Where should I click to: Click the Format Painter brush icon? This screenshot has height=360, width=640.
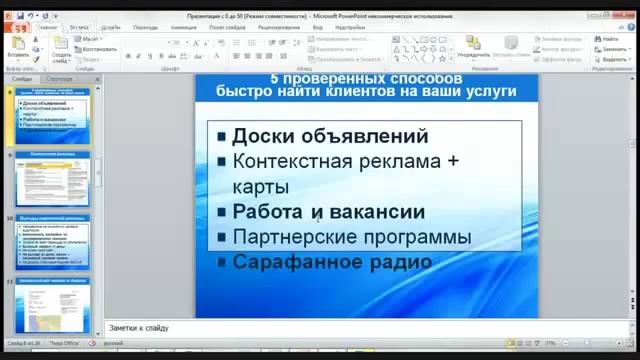(x=36, y=60)
